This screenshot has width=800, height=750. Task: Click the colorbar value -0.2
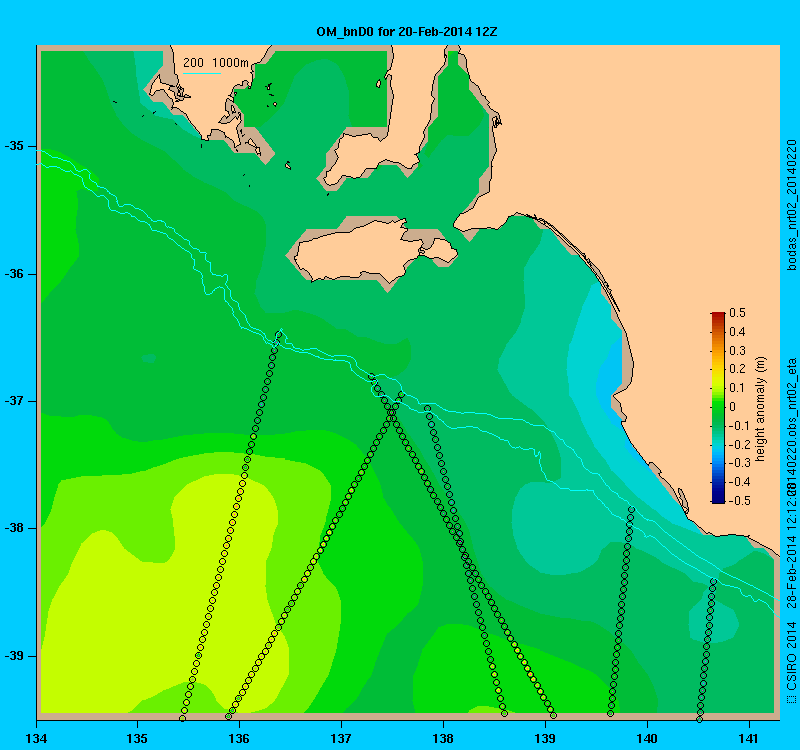pyautogui.click(x=738, y=444)
